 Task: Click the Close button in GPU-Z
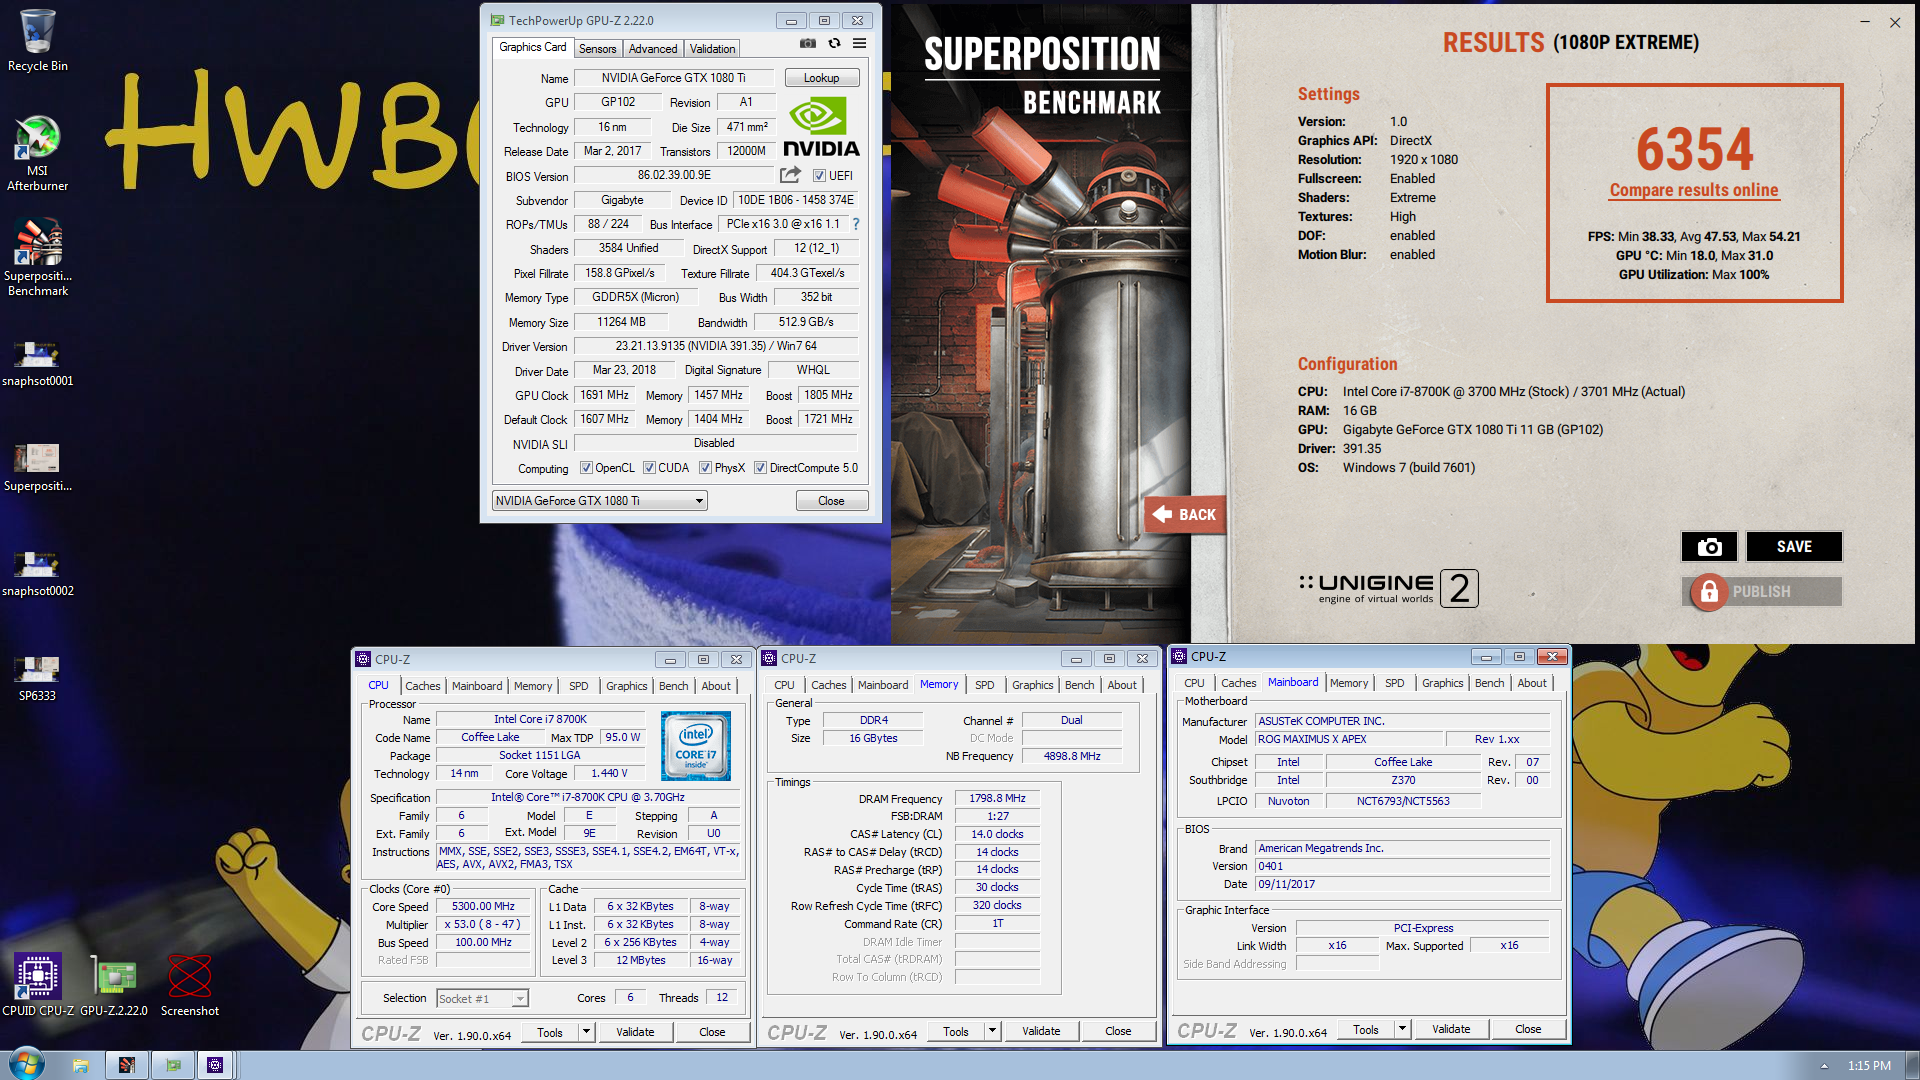click(x=831, y=501)
